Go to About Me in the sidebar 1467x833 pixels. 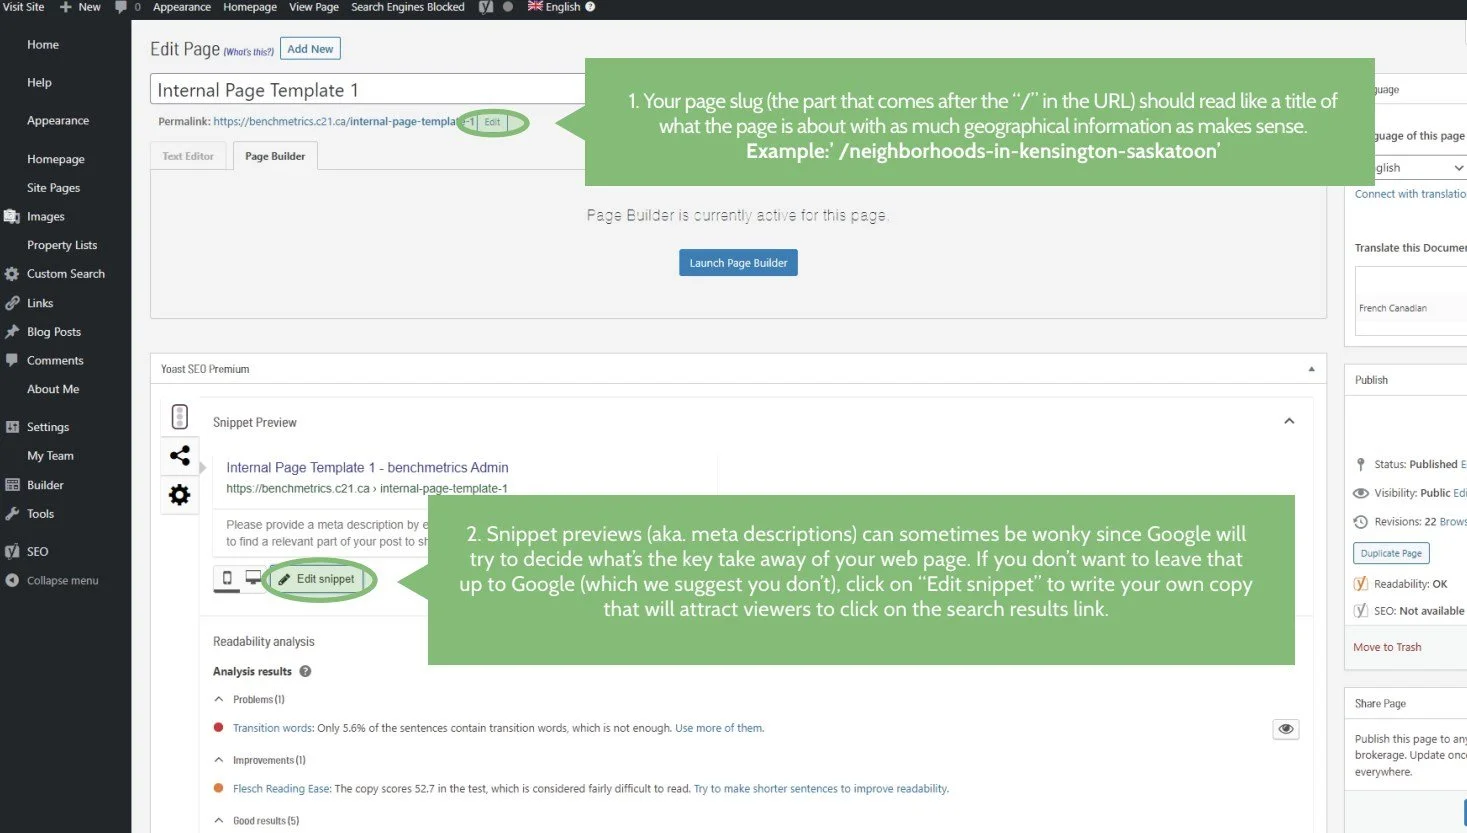pyautogui.click(x=53, y=389)
